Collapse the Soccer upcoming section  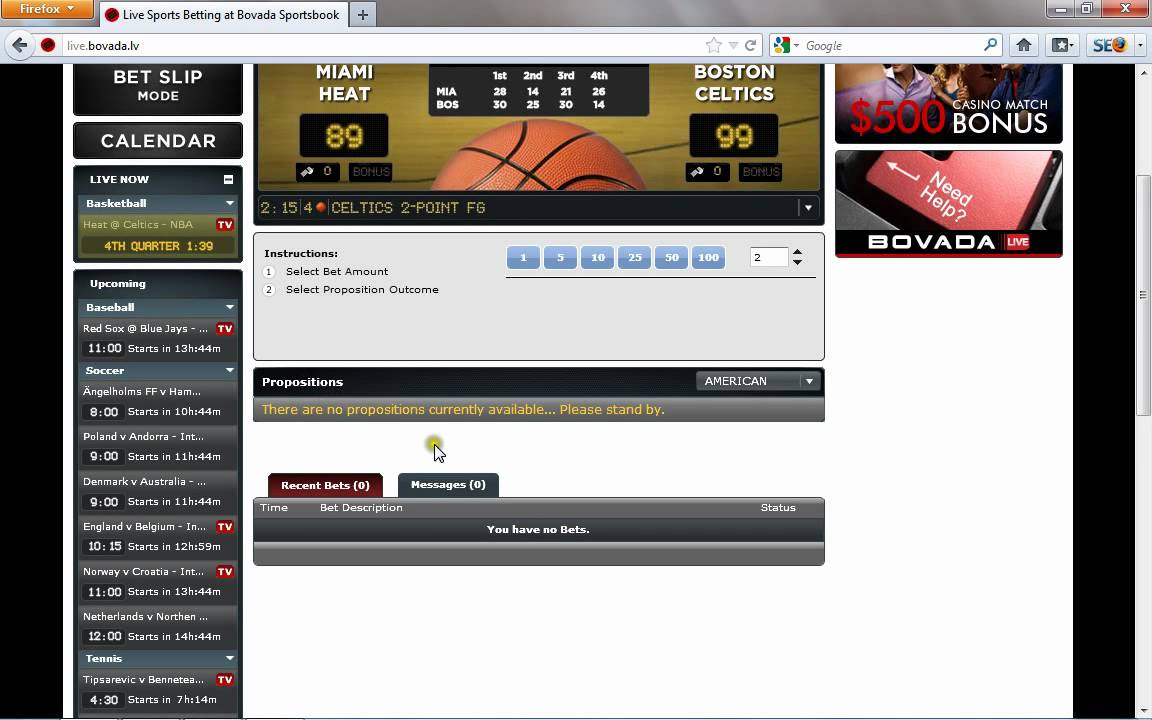230,370
